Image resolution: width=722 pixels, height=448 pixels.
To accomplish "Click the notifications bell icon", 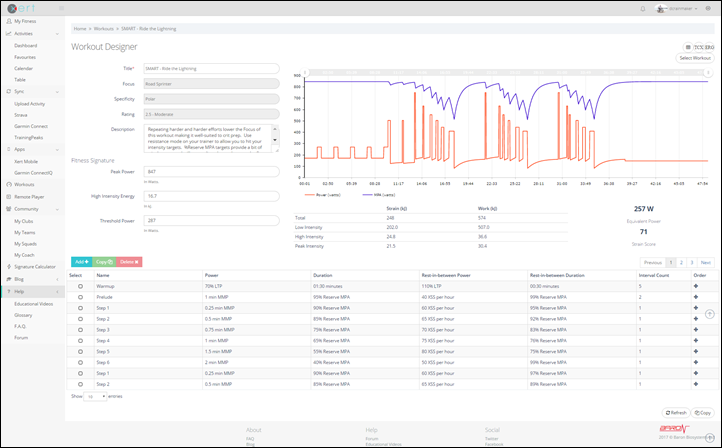I will click(x=642, y=8).
